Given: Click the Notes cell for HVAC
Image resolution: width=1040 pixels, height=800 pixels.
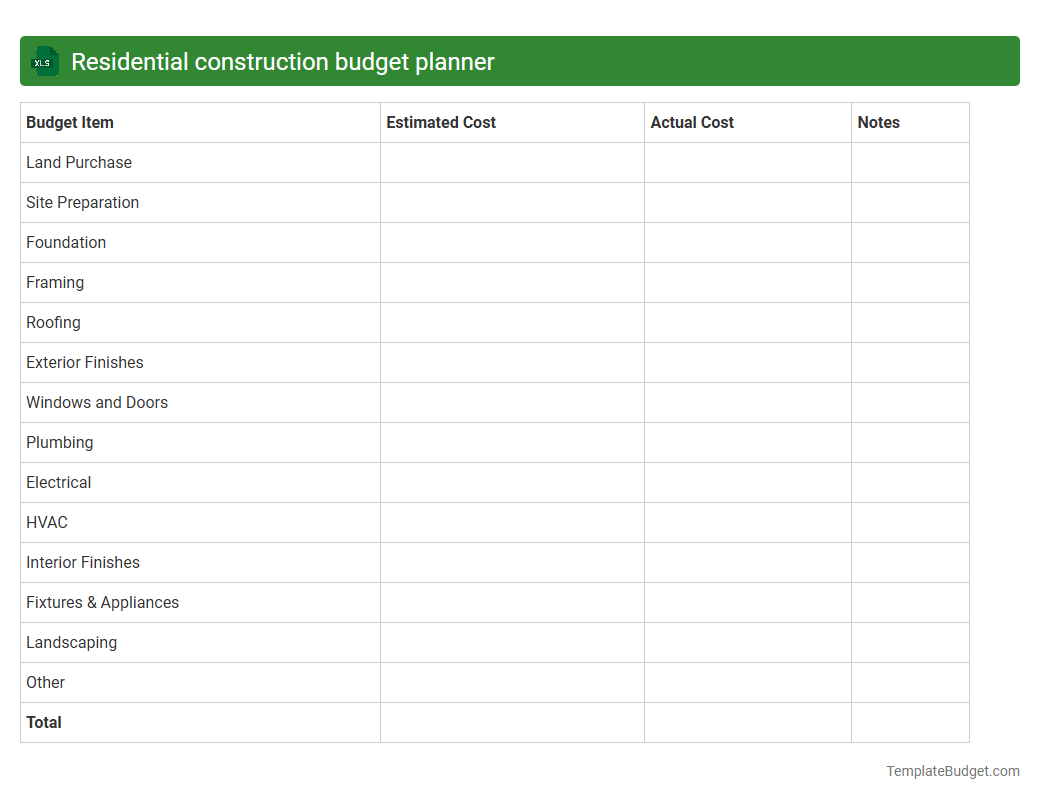Looking at the screenshot, I should click(909, 522).
